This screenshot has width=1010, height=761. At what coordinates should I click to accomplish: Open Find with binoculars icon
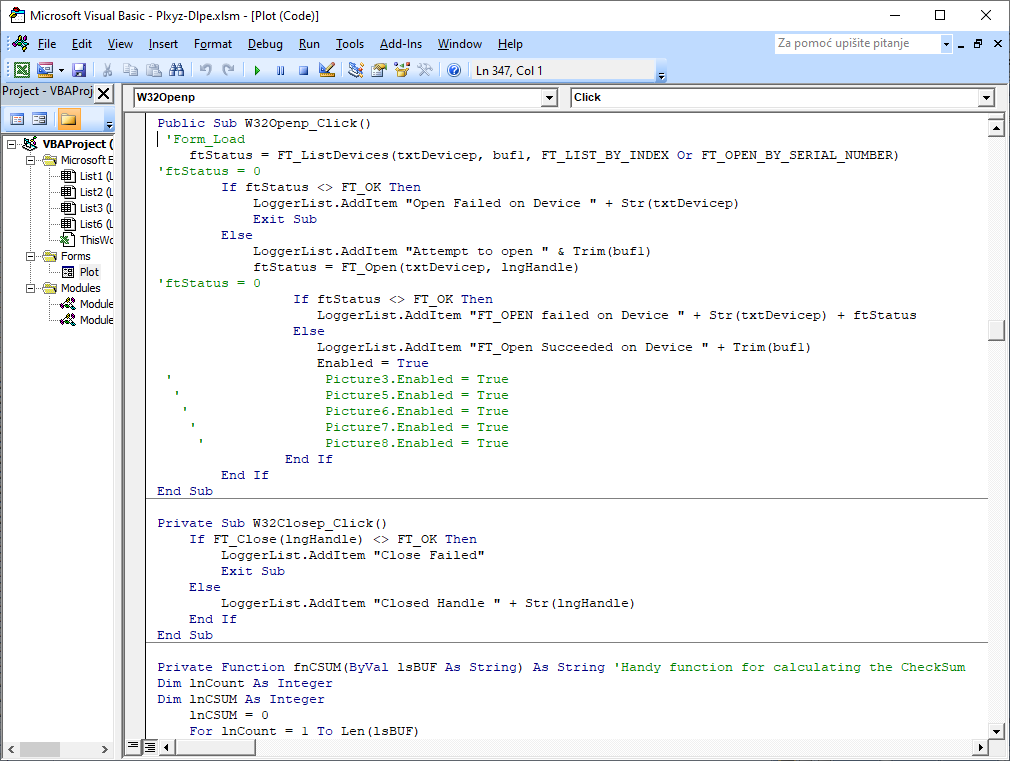[176, 70]
